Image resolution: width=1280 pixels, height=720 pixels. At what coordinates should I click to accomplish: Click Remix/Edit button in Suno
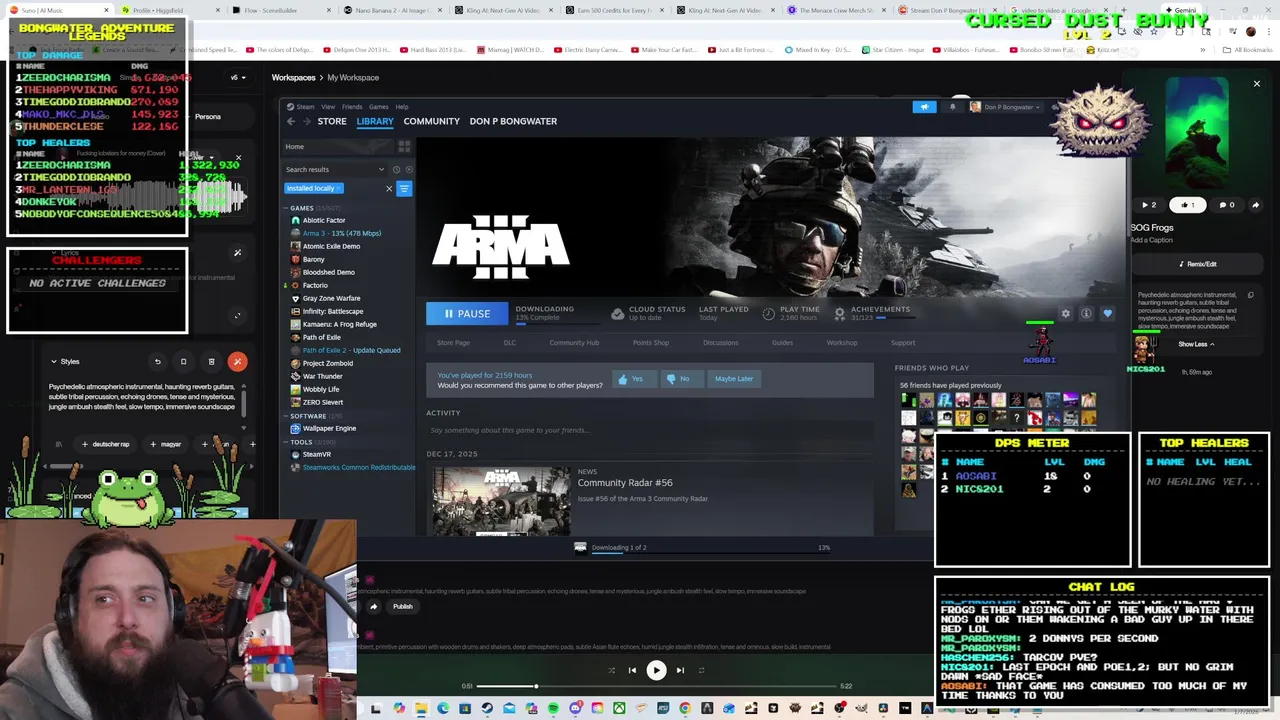click(x=1198, y=264)
